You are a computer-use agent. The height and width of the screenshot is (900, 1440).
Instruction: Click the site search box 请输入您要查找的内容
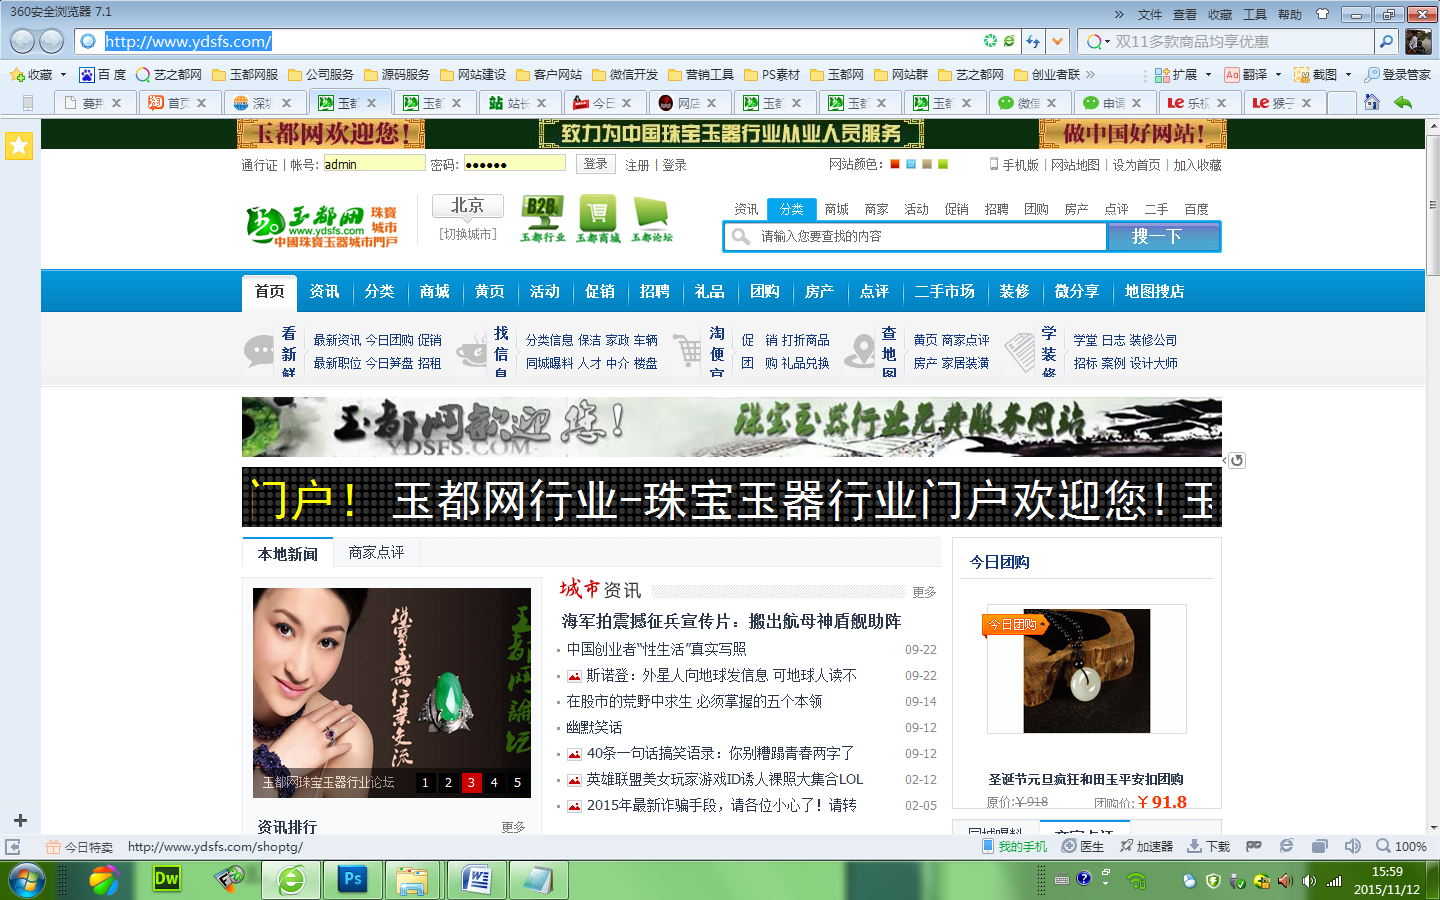click(915, 236)
